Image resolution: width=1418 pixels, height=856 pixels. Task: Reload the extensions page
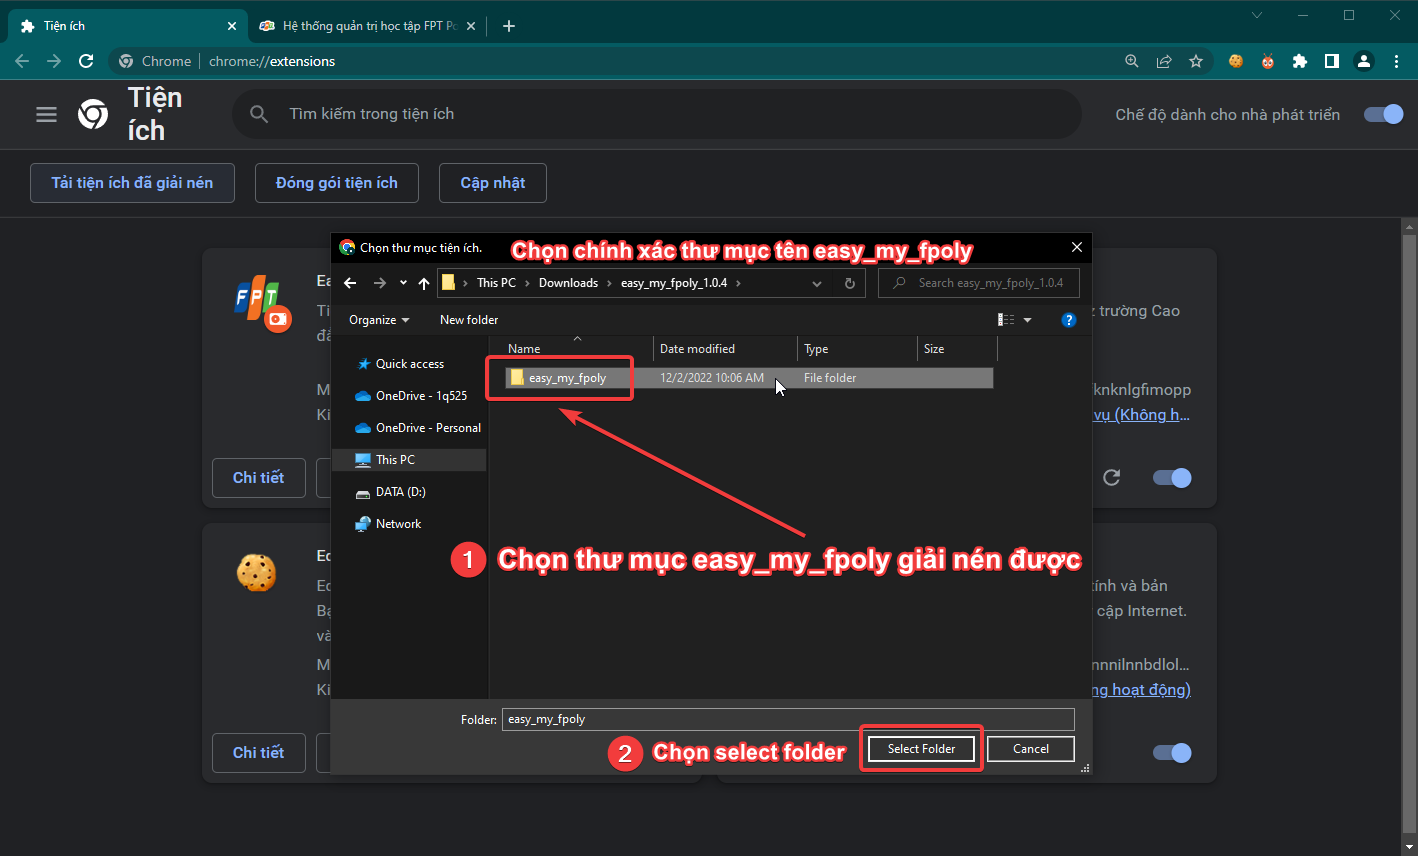point(86,61)
